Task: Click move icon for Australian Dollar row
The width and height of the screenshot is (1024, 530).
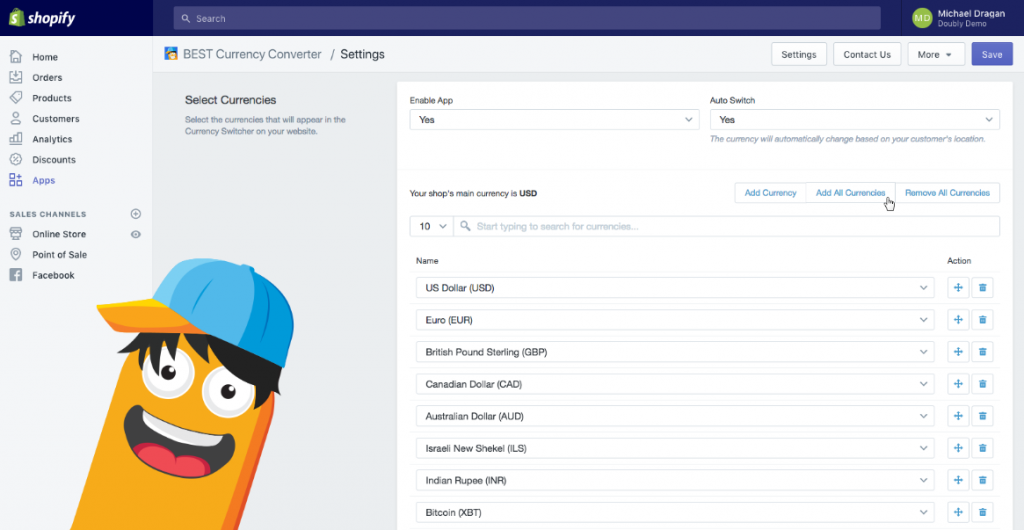Action: 958,416
